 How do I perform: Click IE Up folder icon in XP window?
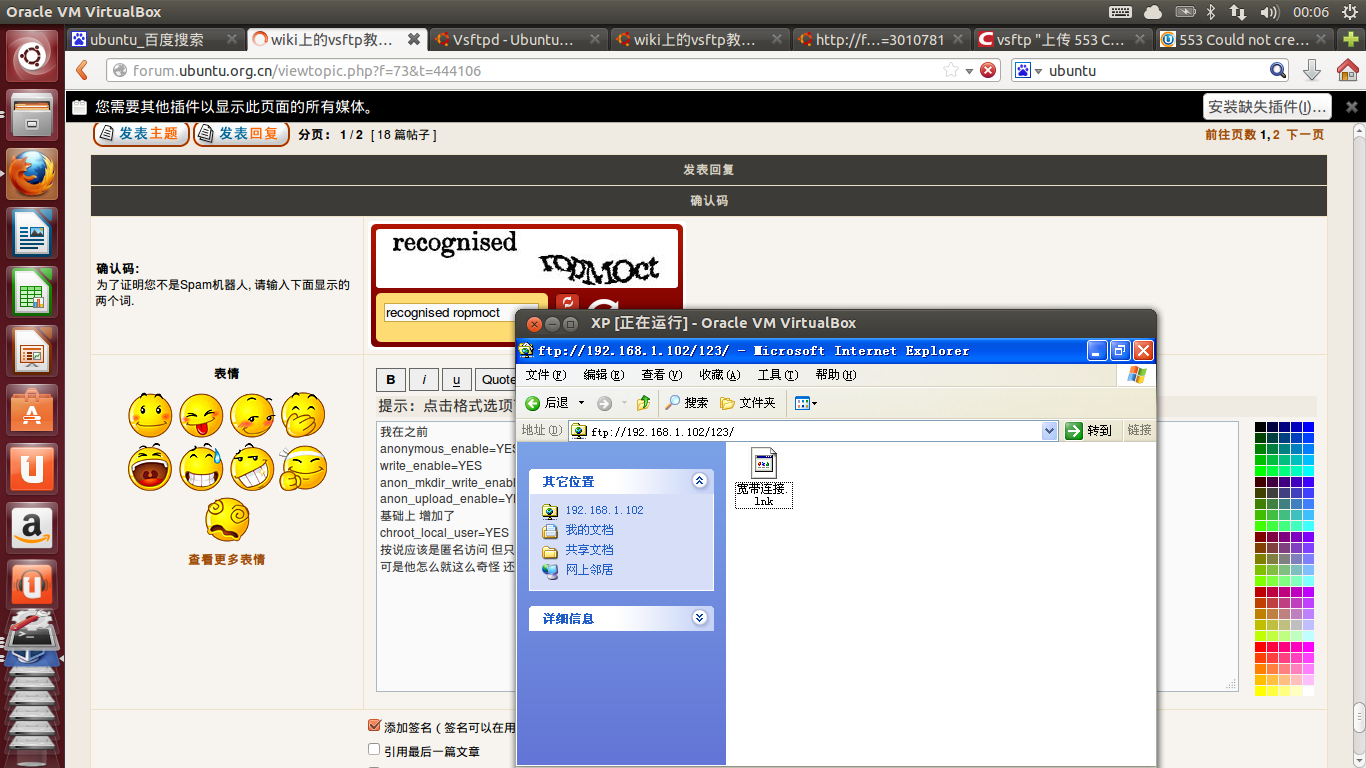tap(643, 402)
